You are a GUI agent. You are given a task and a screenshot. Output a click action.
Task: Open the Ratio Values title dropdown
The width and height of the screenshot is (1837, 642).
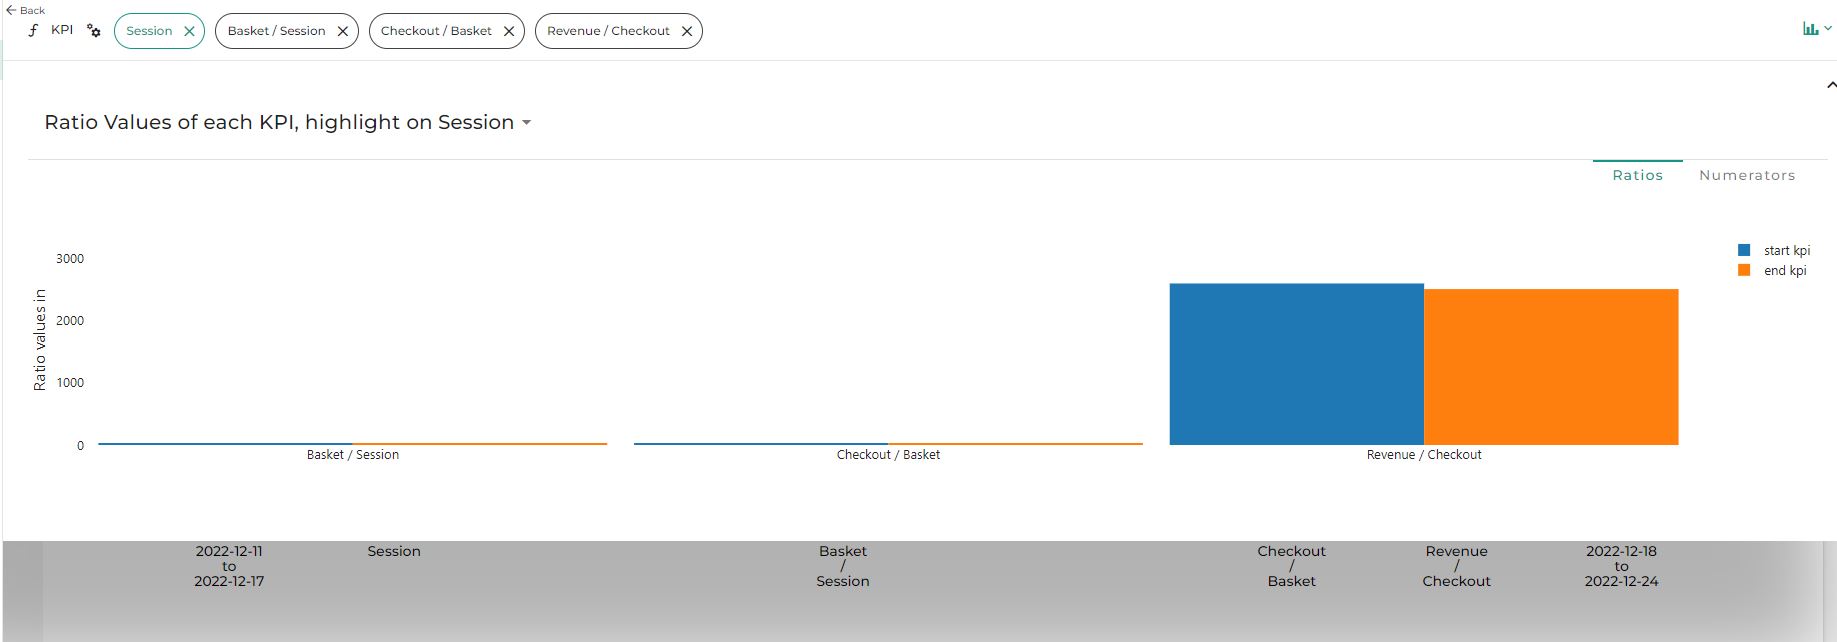point(527,123)
